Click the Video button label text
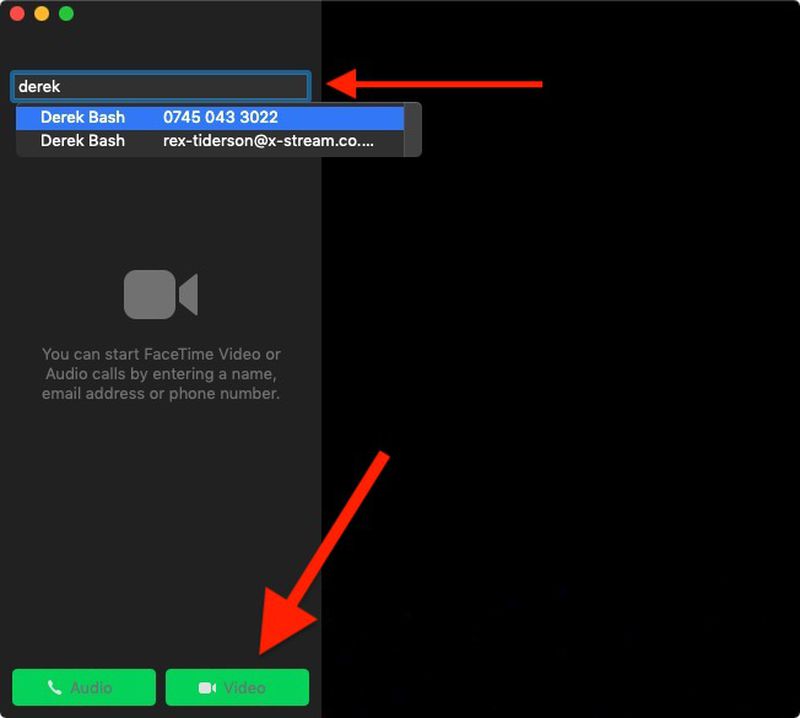Screen dimensions: 800x718 (x=246, y=687)
